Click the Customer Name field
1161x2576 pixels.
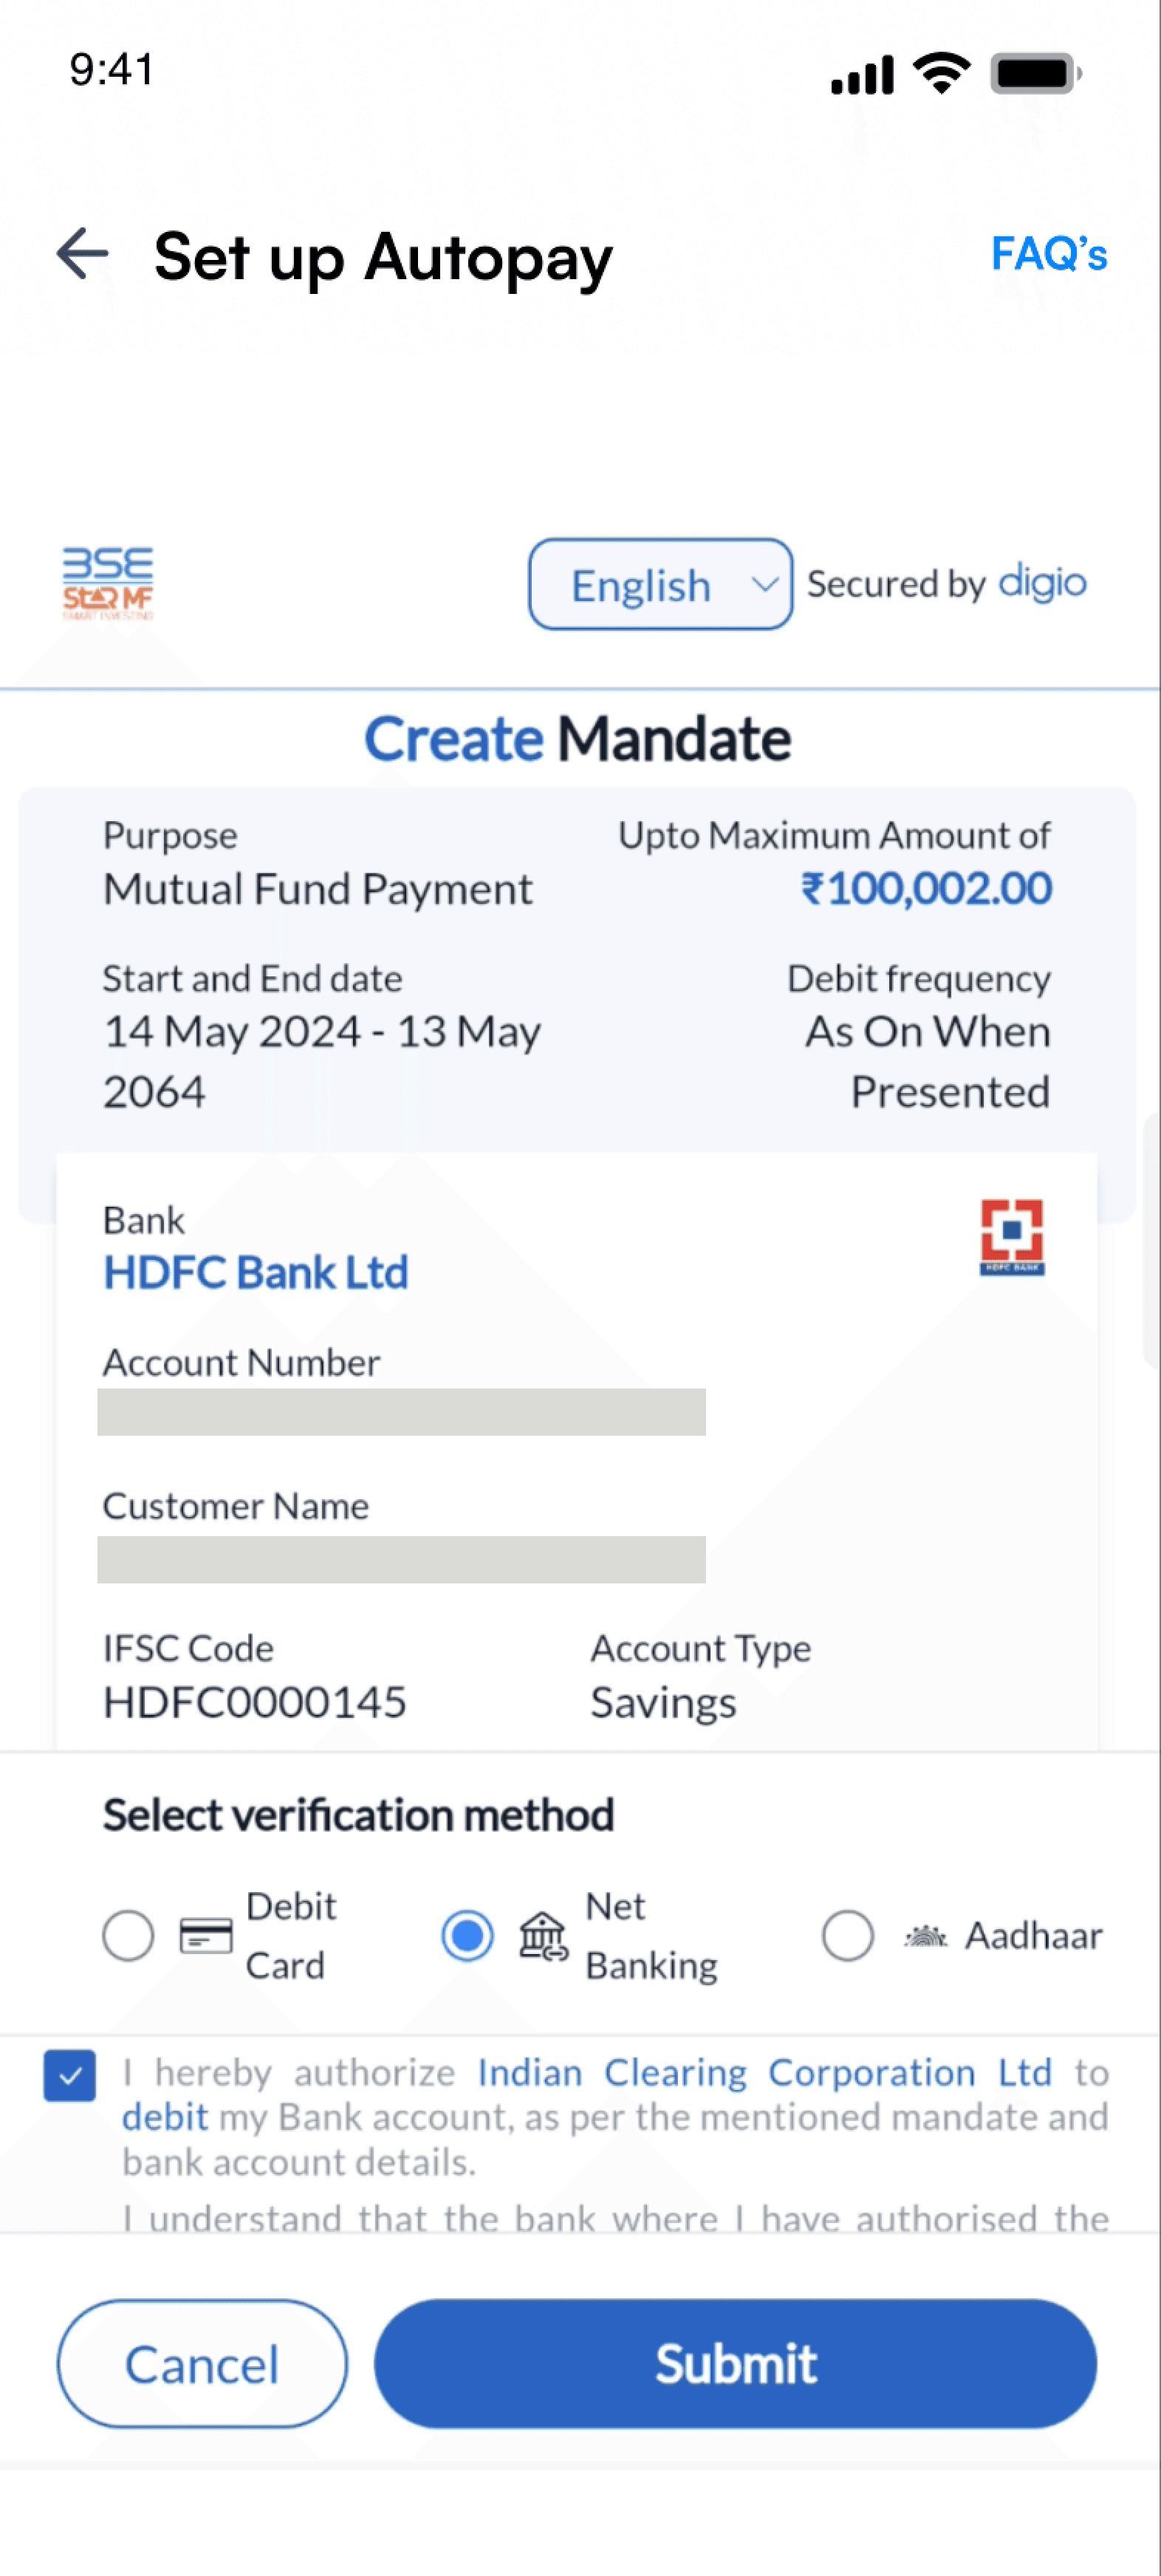pos(401,1559)
